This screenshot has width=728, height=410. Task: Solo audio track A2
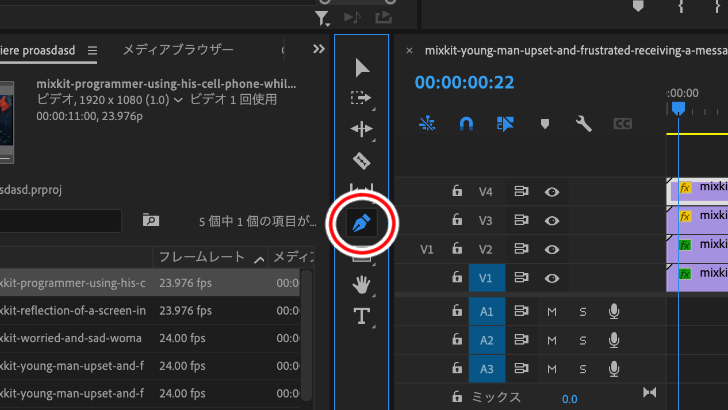tap(583, 340)
